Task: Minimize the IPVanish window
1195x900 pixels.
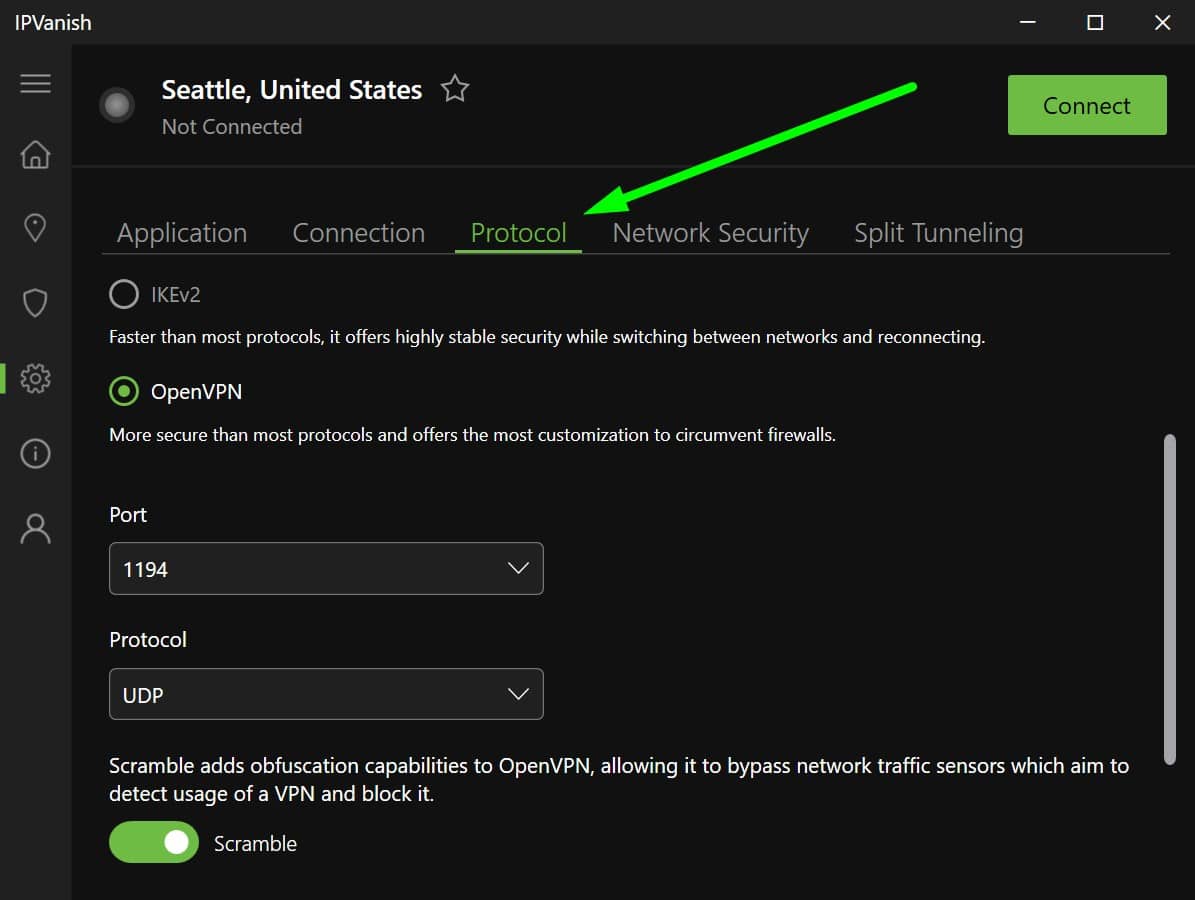Action: [1027, 22]
